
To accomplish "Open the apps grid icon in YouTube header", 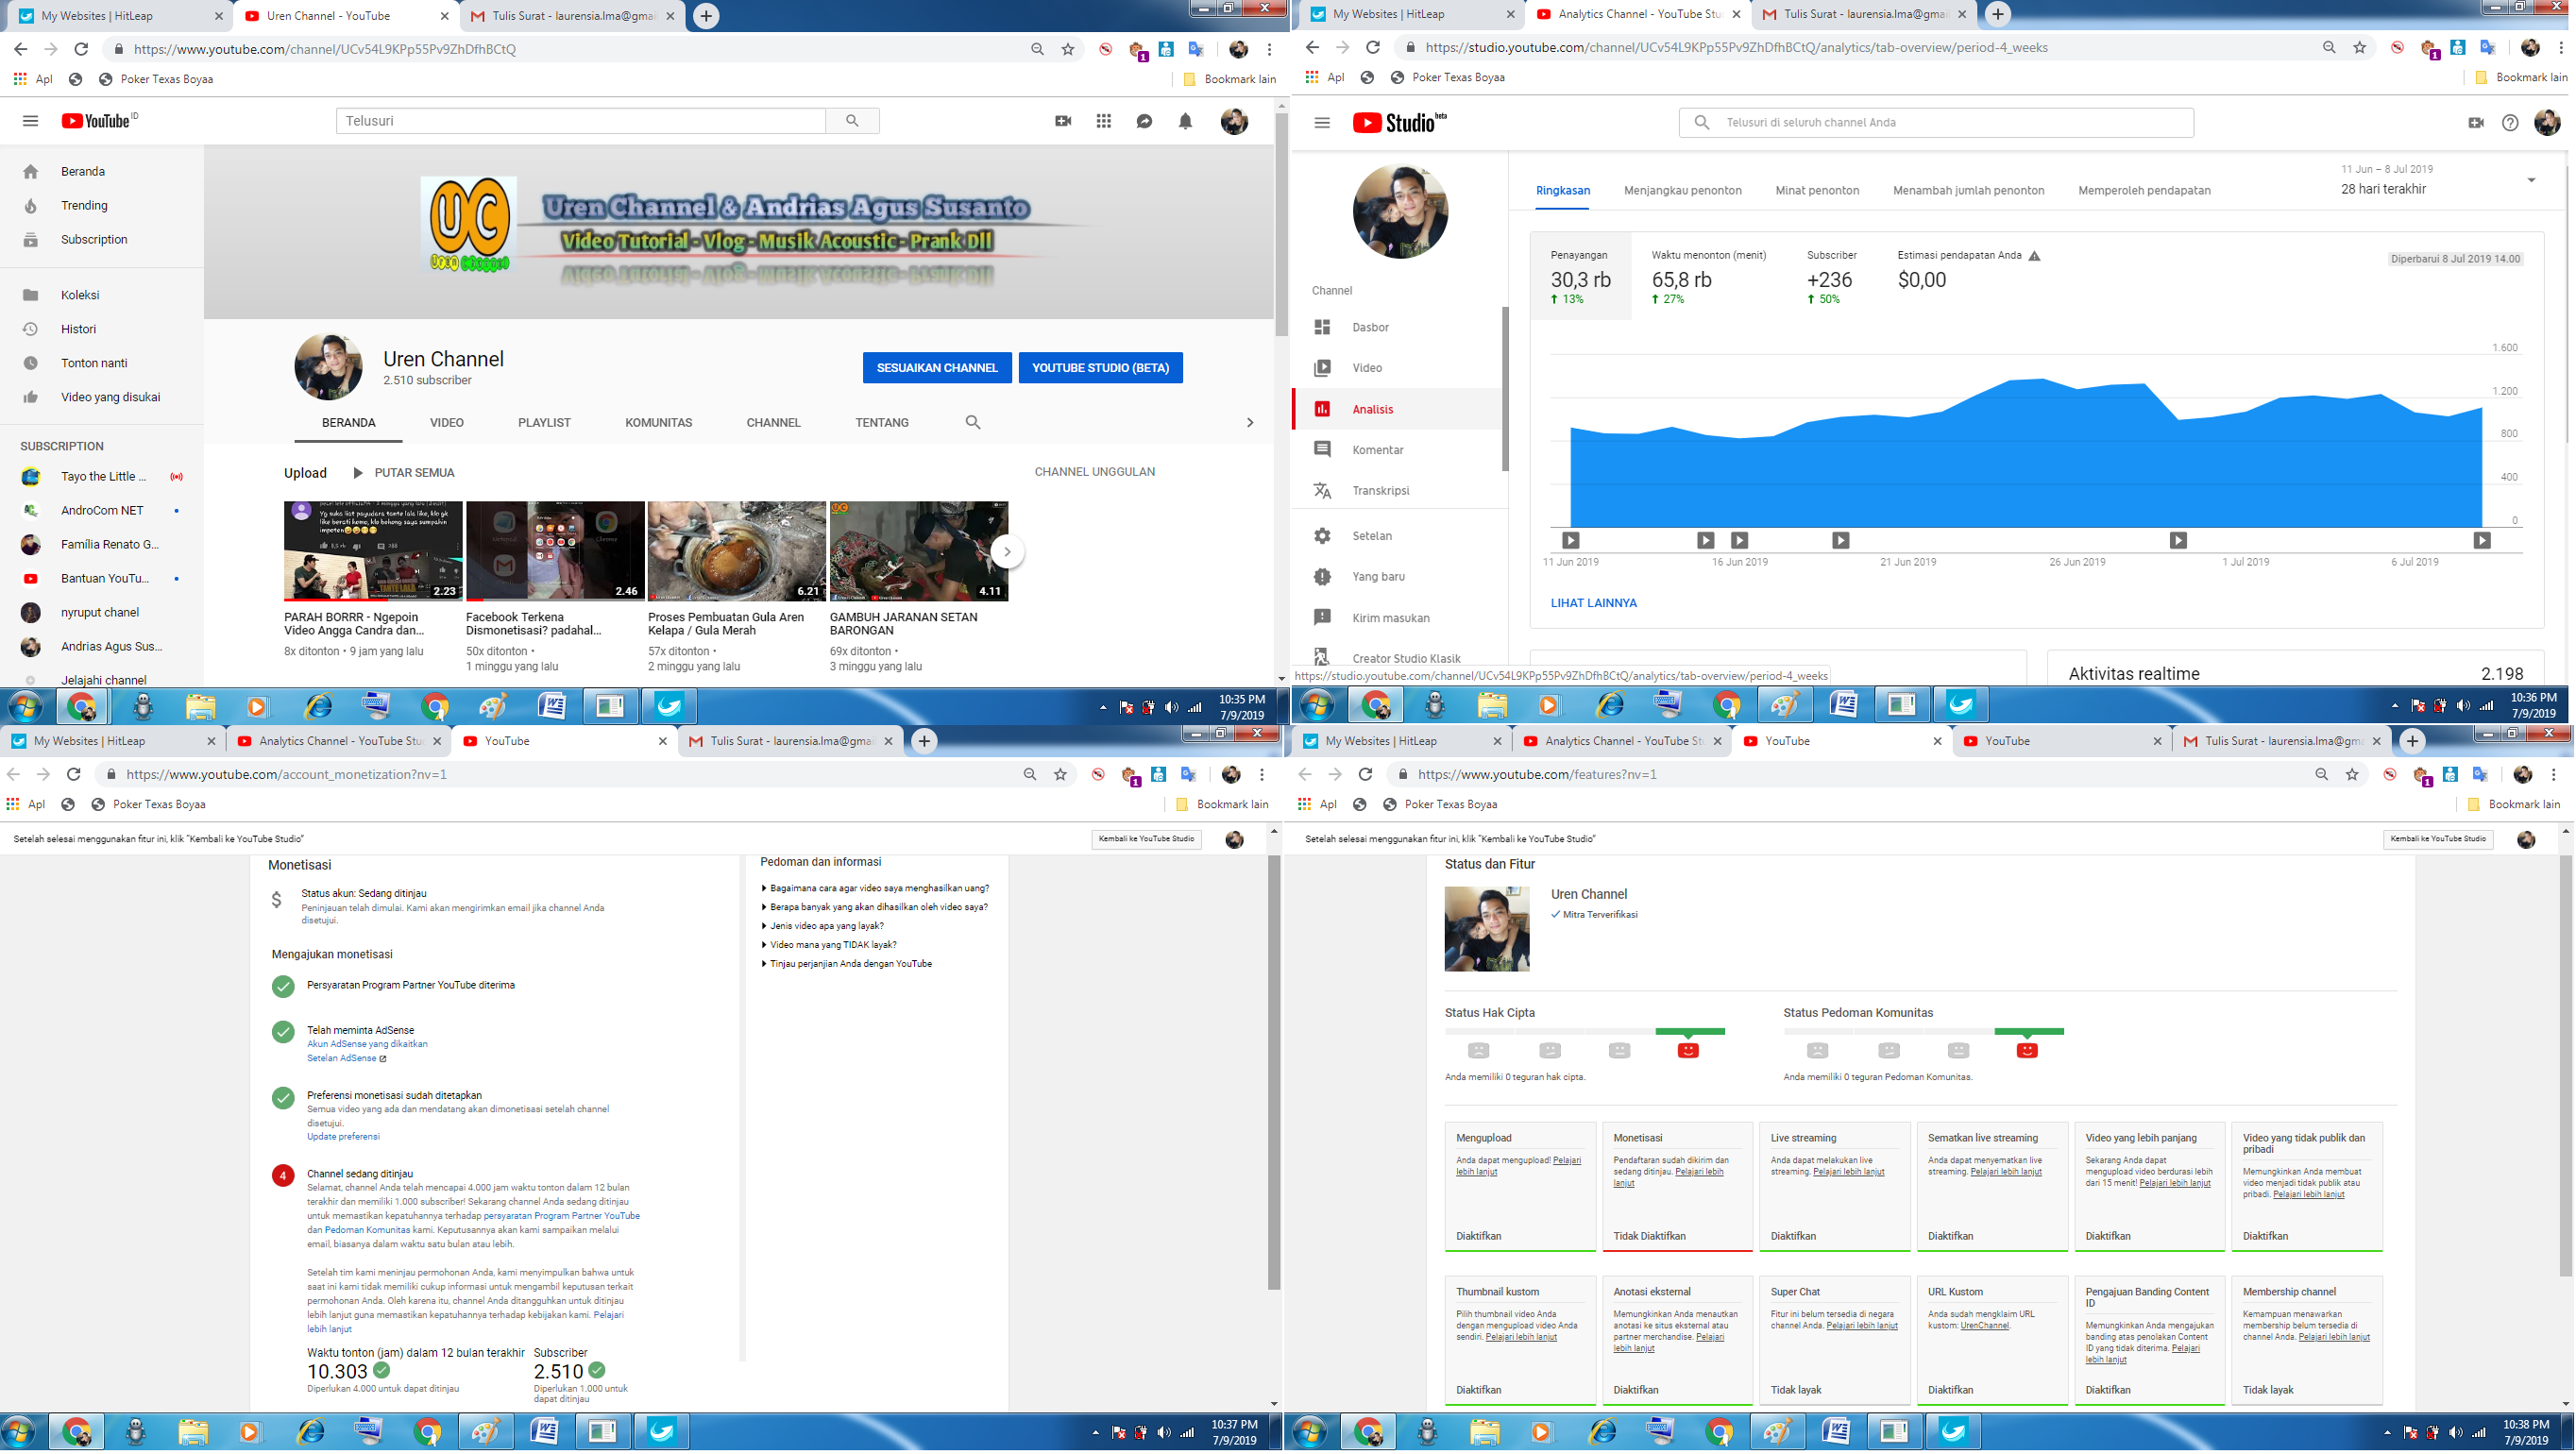I will click(x=1103, y=121).
